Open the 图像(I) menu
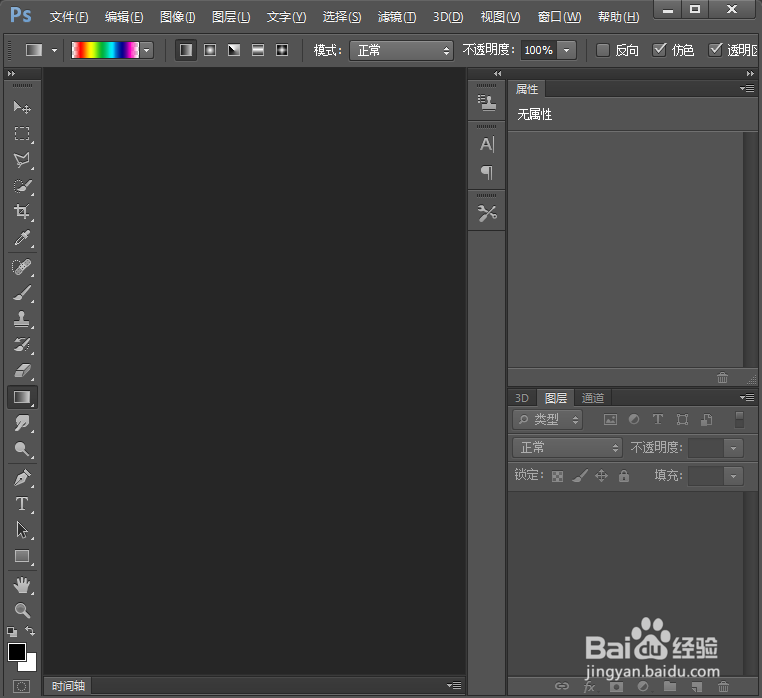Viewport: 762px width, 698px height. [177, 17]
